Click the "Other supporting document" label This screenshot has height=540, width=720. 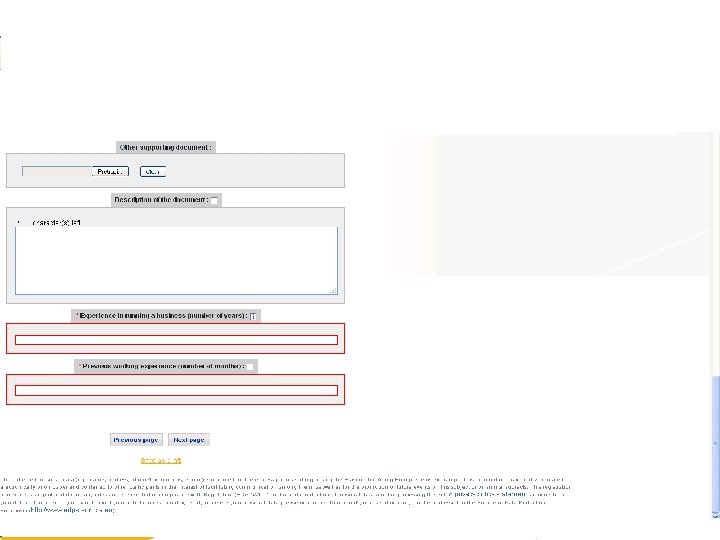(x=166, y=147)
